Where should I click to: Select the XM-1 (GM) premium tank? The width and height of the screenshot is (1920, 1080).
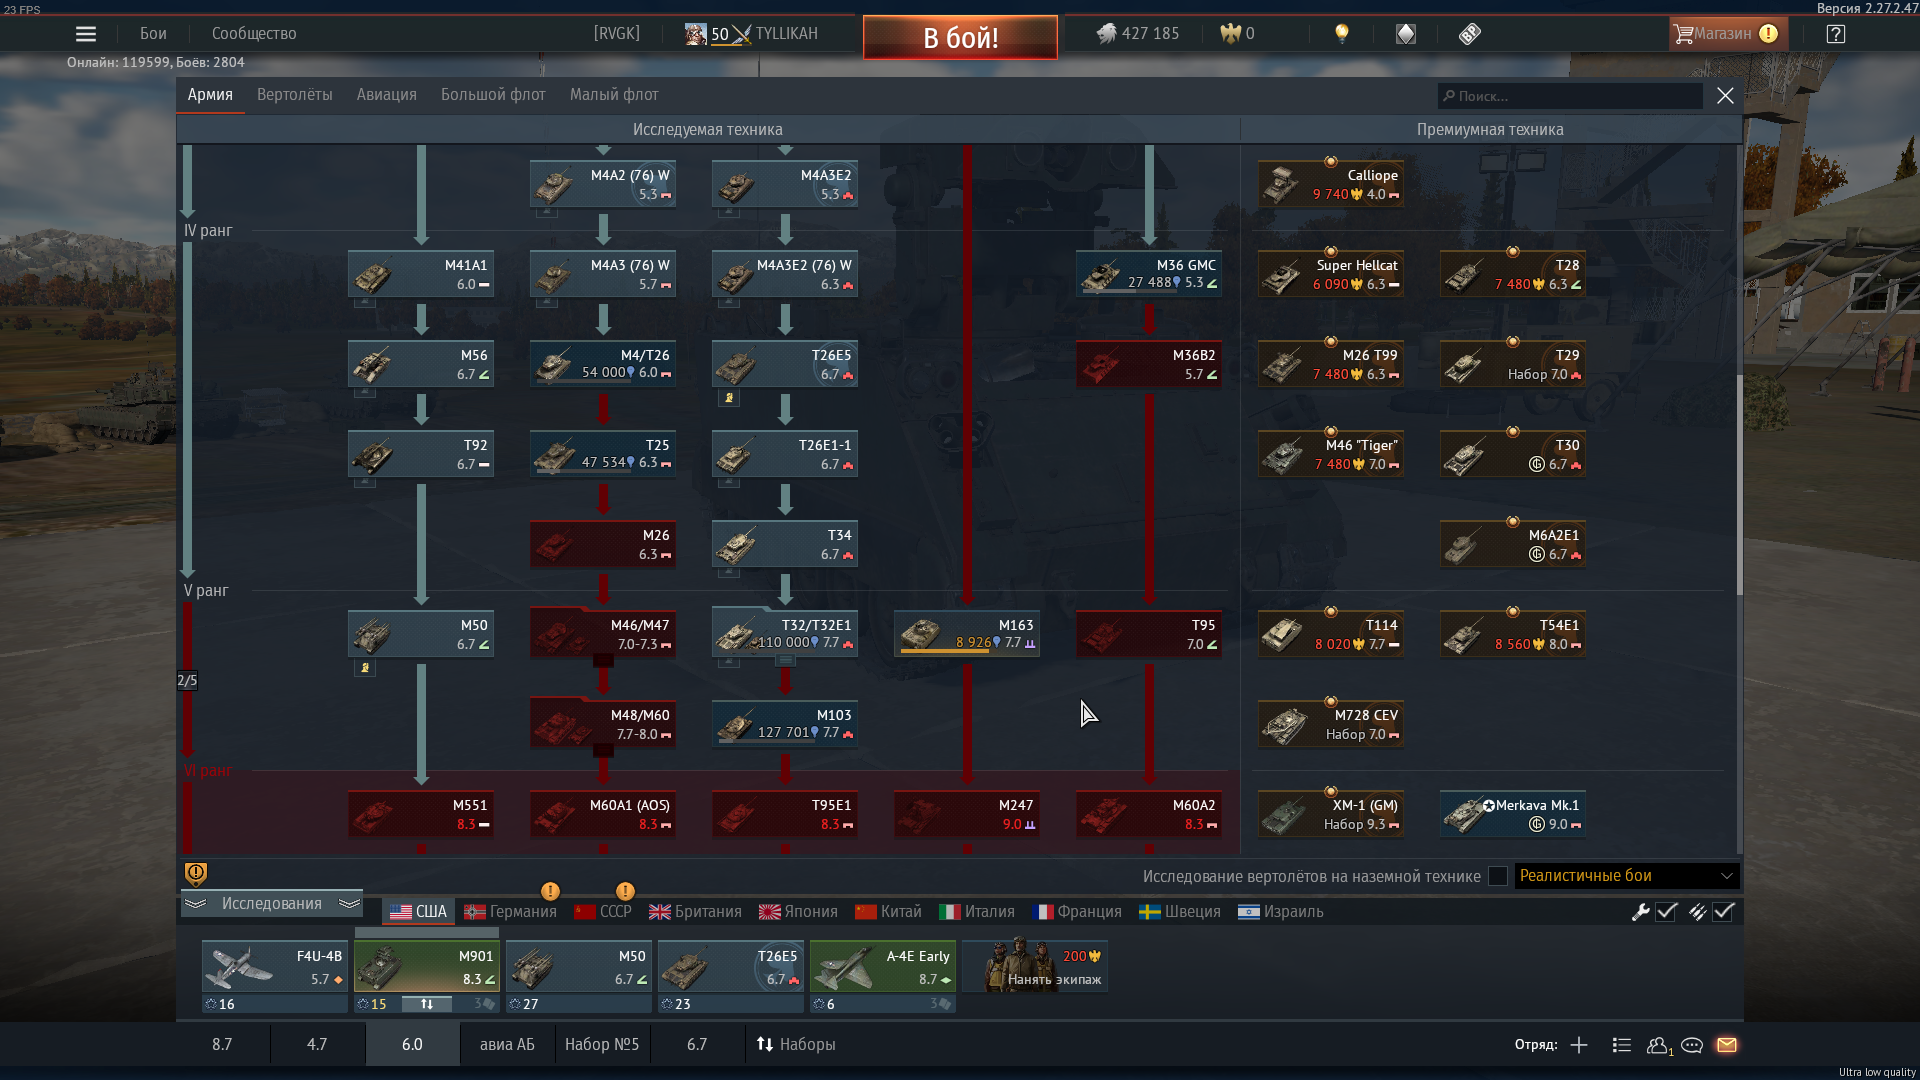(1330, 814)
